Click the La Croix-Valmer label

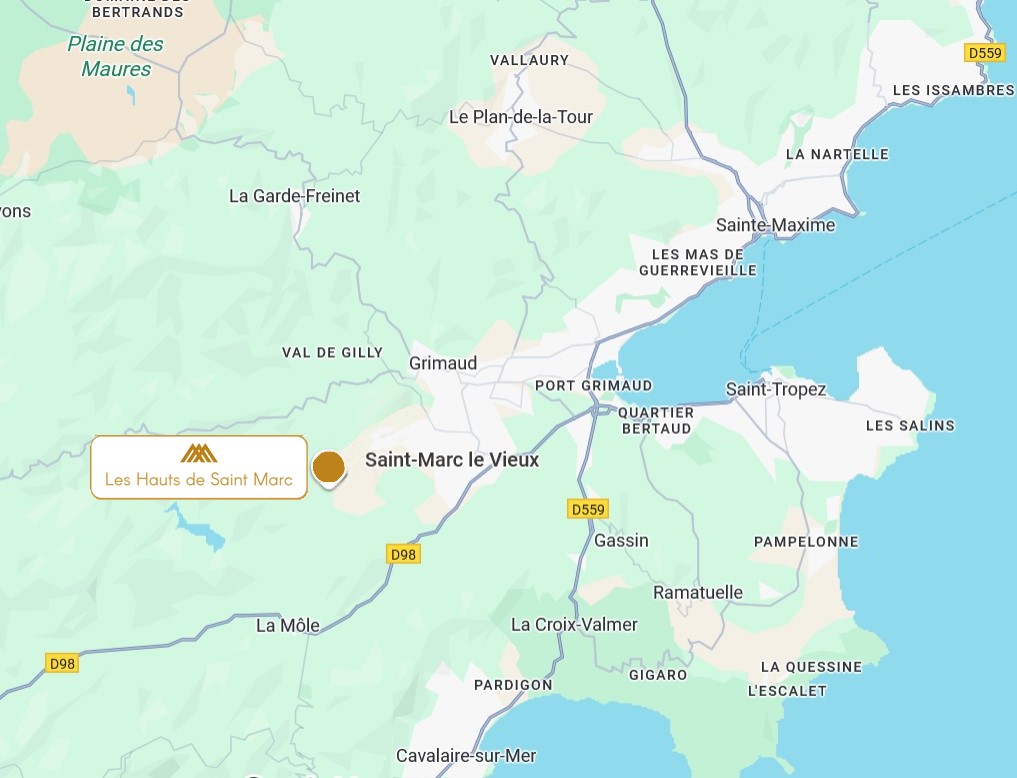574,624
